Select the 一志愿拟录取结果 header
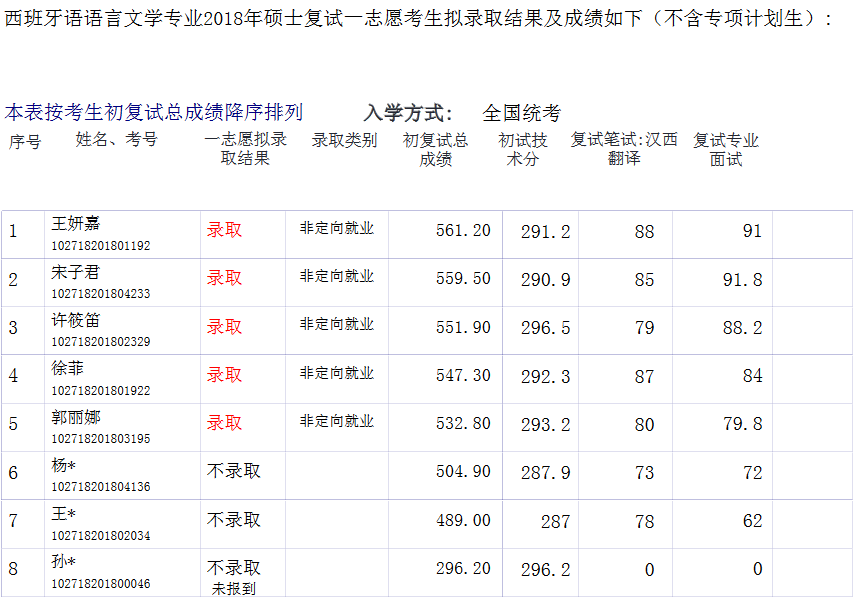The height and width of the screenshot is (602, 856). pos(245,149)
